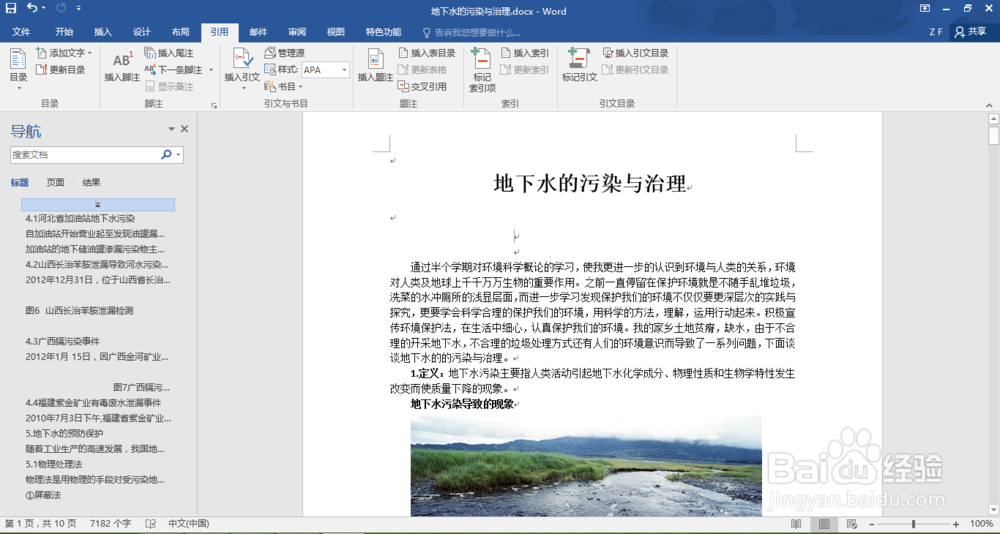The height and width of the screenshot is (534, 1000).
Task: Click the Save icon in quick access toolbar
Action: 11,8
